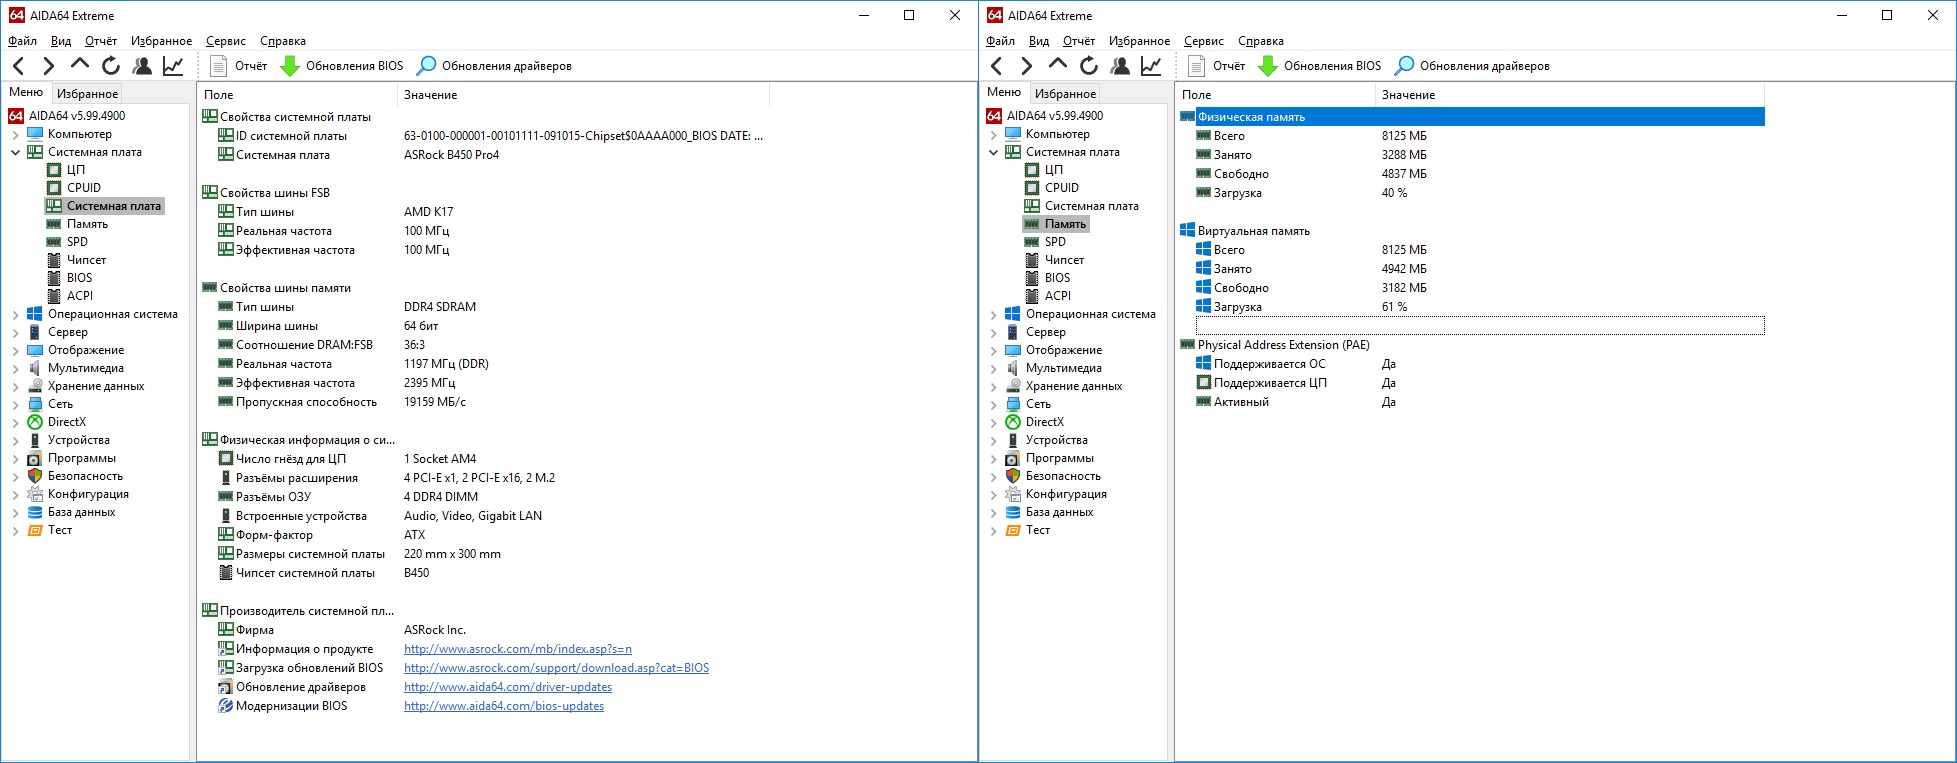Click AIDA64 v5.99.4900 root in left tree
This screenshot has width=1957, height=763.
tap(77, 116)
